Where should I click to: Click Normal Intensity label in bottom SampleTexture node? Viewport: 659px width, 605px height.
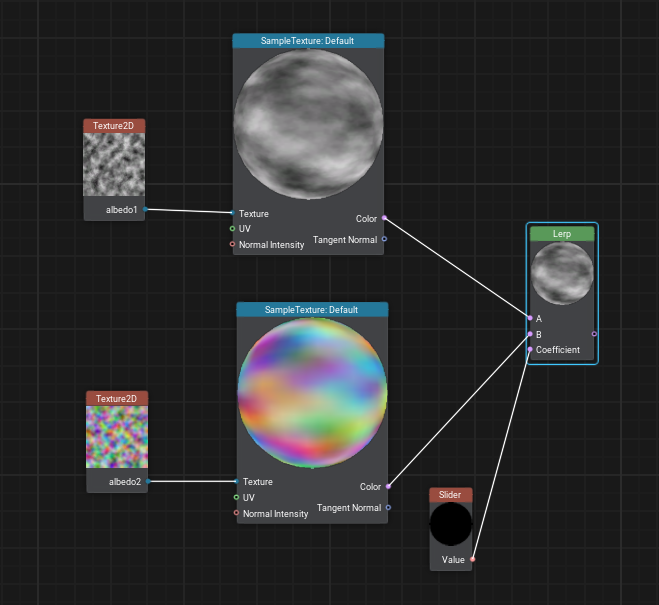point(275,513)
